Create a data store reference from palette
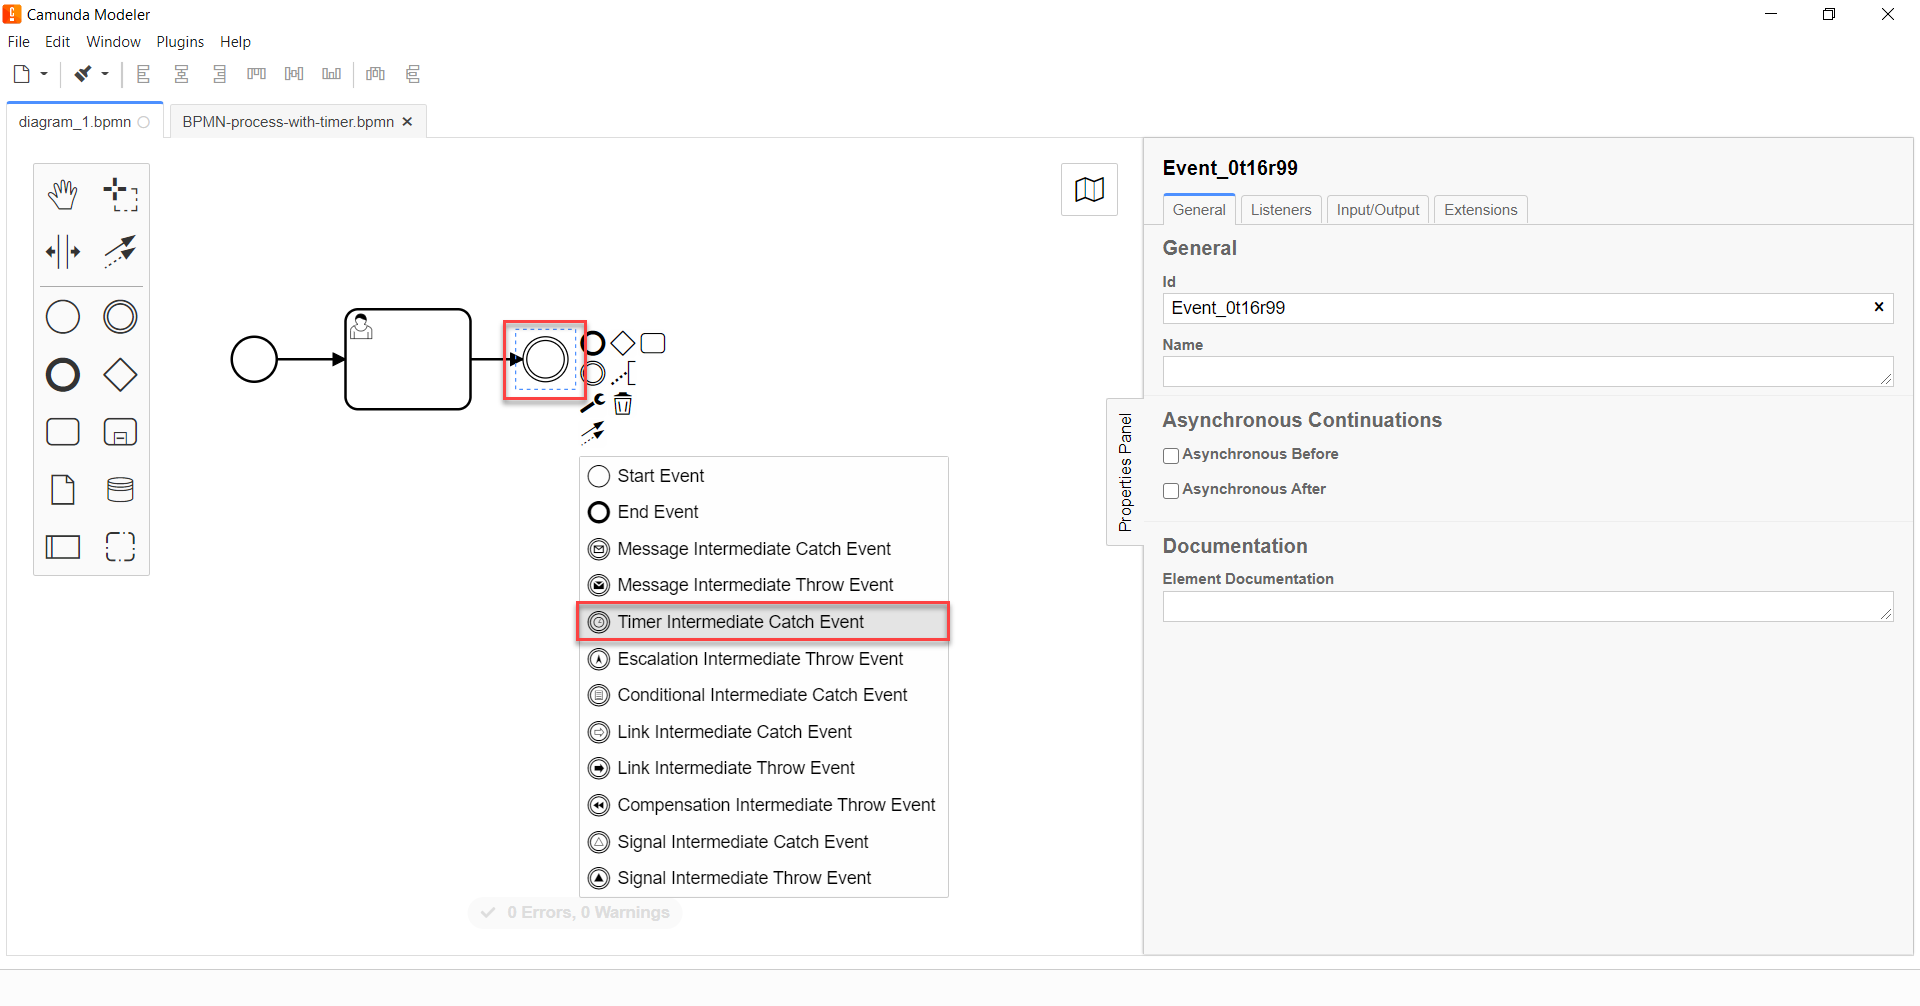1920x1006 pixels. (x=121, y=490)
